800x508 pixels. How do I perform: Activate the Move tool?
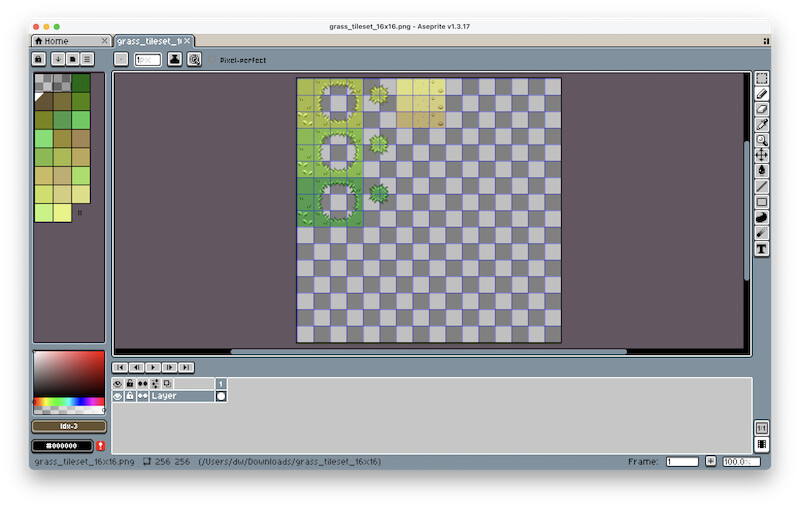coord(761,155)
